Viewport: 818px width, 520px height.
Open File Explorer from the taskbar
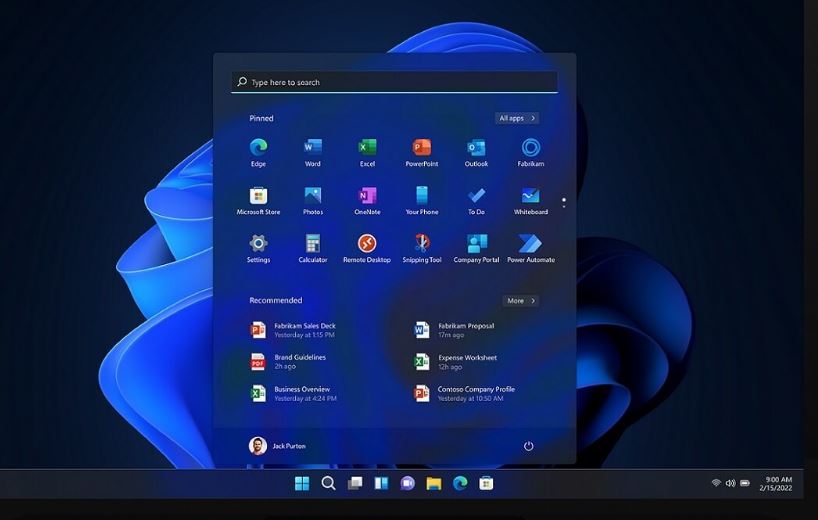pyautogui.click(x=434, y=483)
